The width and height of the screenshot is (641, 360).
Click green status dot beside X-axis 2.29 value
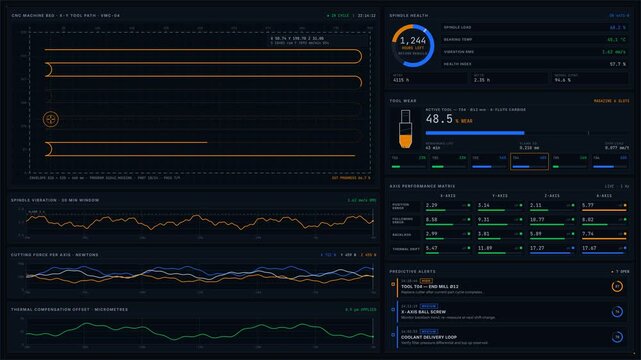click(469, 206)
